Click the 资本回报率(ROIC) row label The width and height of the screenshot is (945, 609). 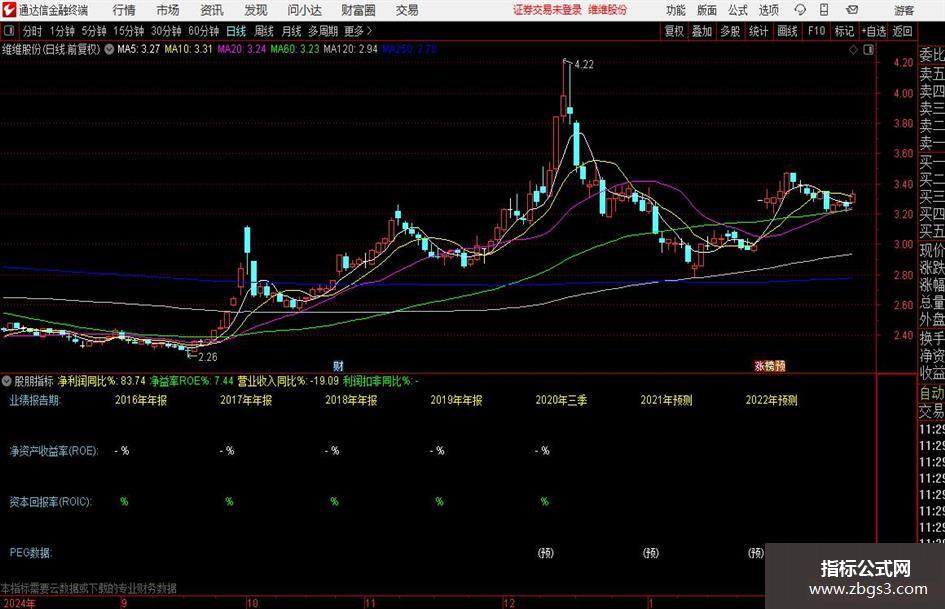click(50, 502)
